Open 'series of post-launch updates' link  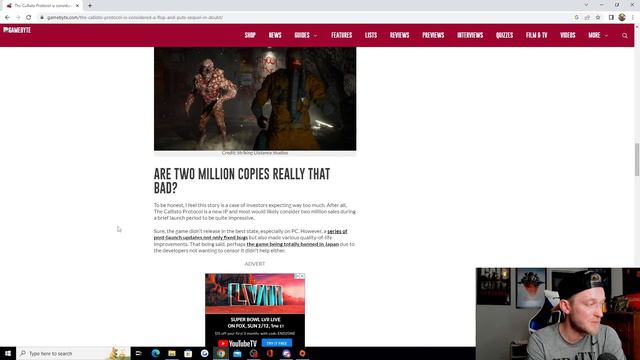(x=250, y=234)
